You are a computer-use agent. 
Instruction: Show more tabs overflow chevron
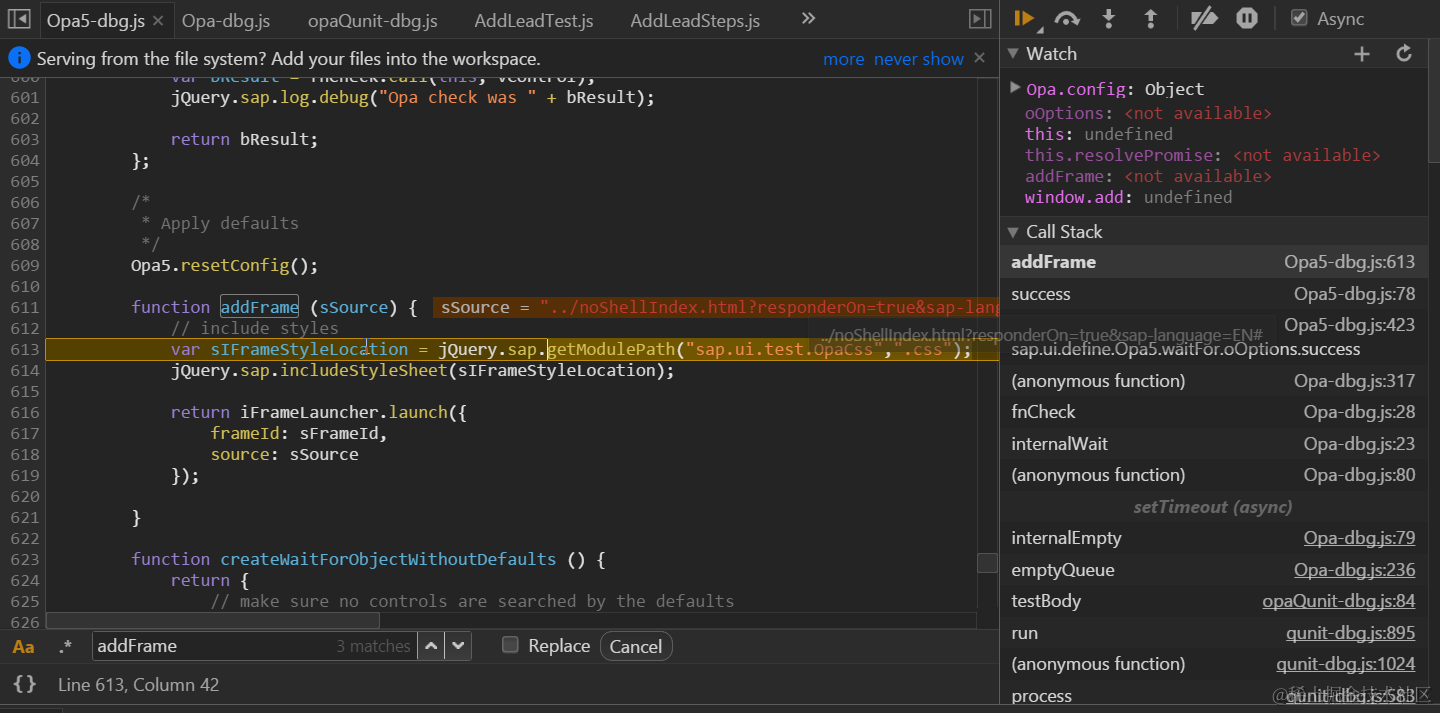pos(808,19)
